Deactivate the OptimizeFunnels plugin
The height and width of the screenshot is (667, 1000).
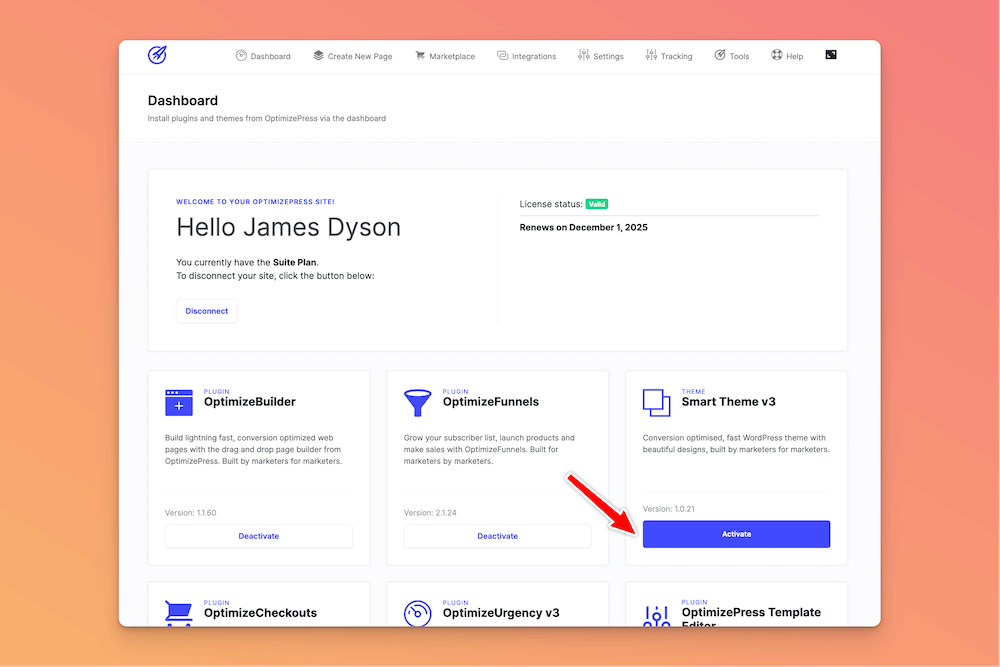pos(497,536)
